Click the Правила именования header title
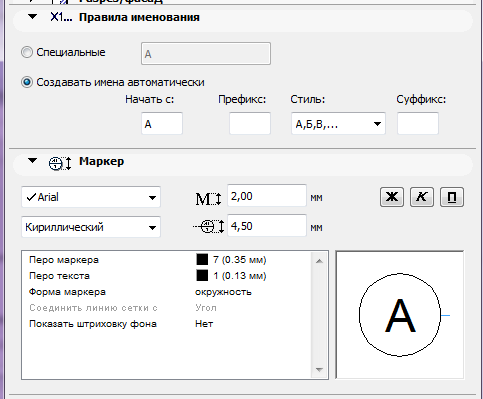483x399 pixels. click(139, 17)
